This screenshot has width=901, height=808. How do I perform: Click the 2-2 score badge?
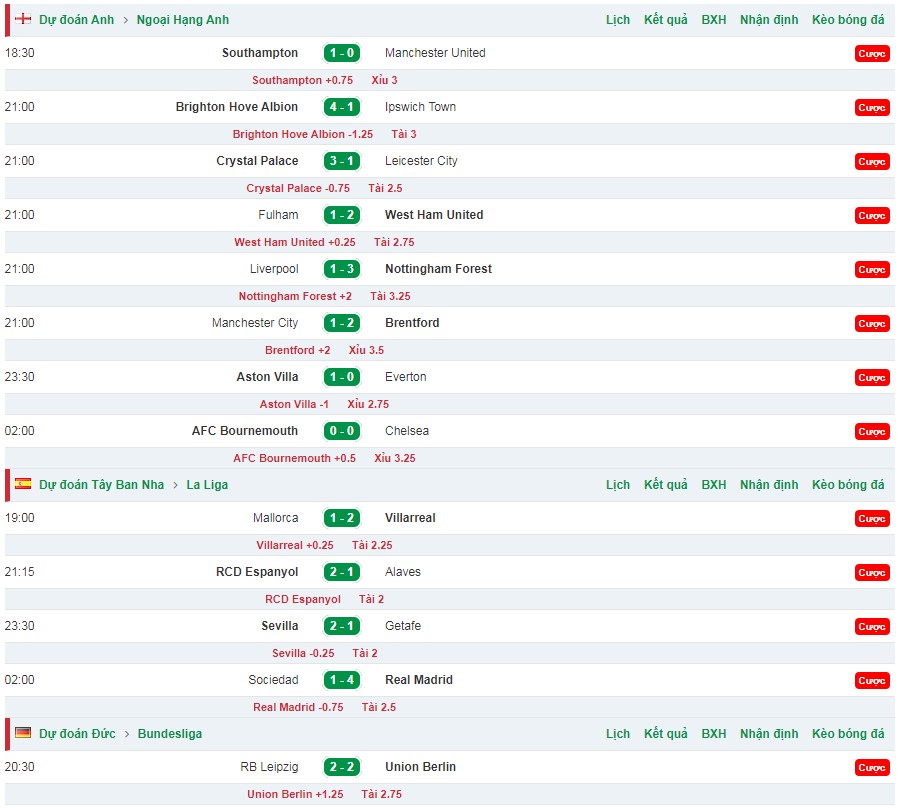[x=342, y=767]
